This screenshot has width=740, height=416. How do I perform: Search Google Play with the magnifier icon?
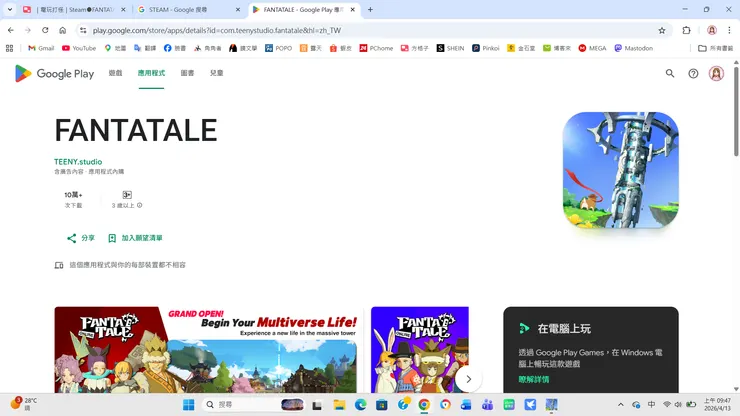click(x=670, y=73)
